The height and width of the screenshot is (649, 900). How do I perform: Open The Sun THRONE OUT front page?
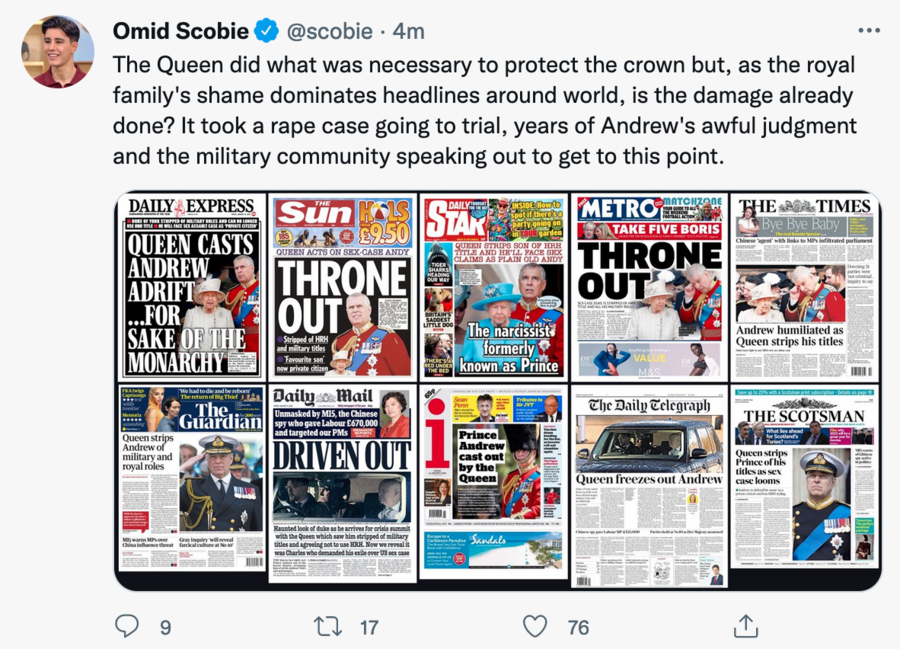(343, 287)
